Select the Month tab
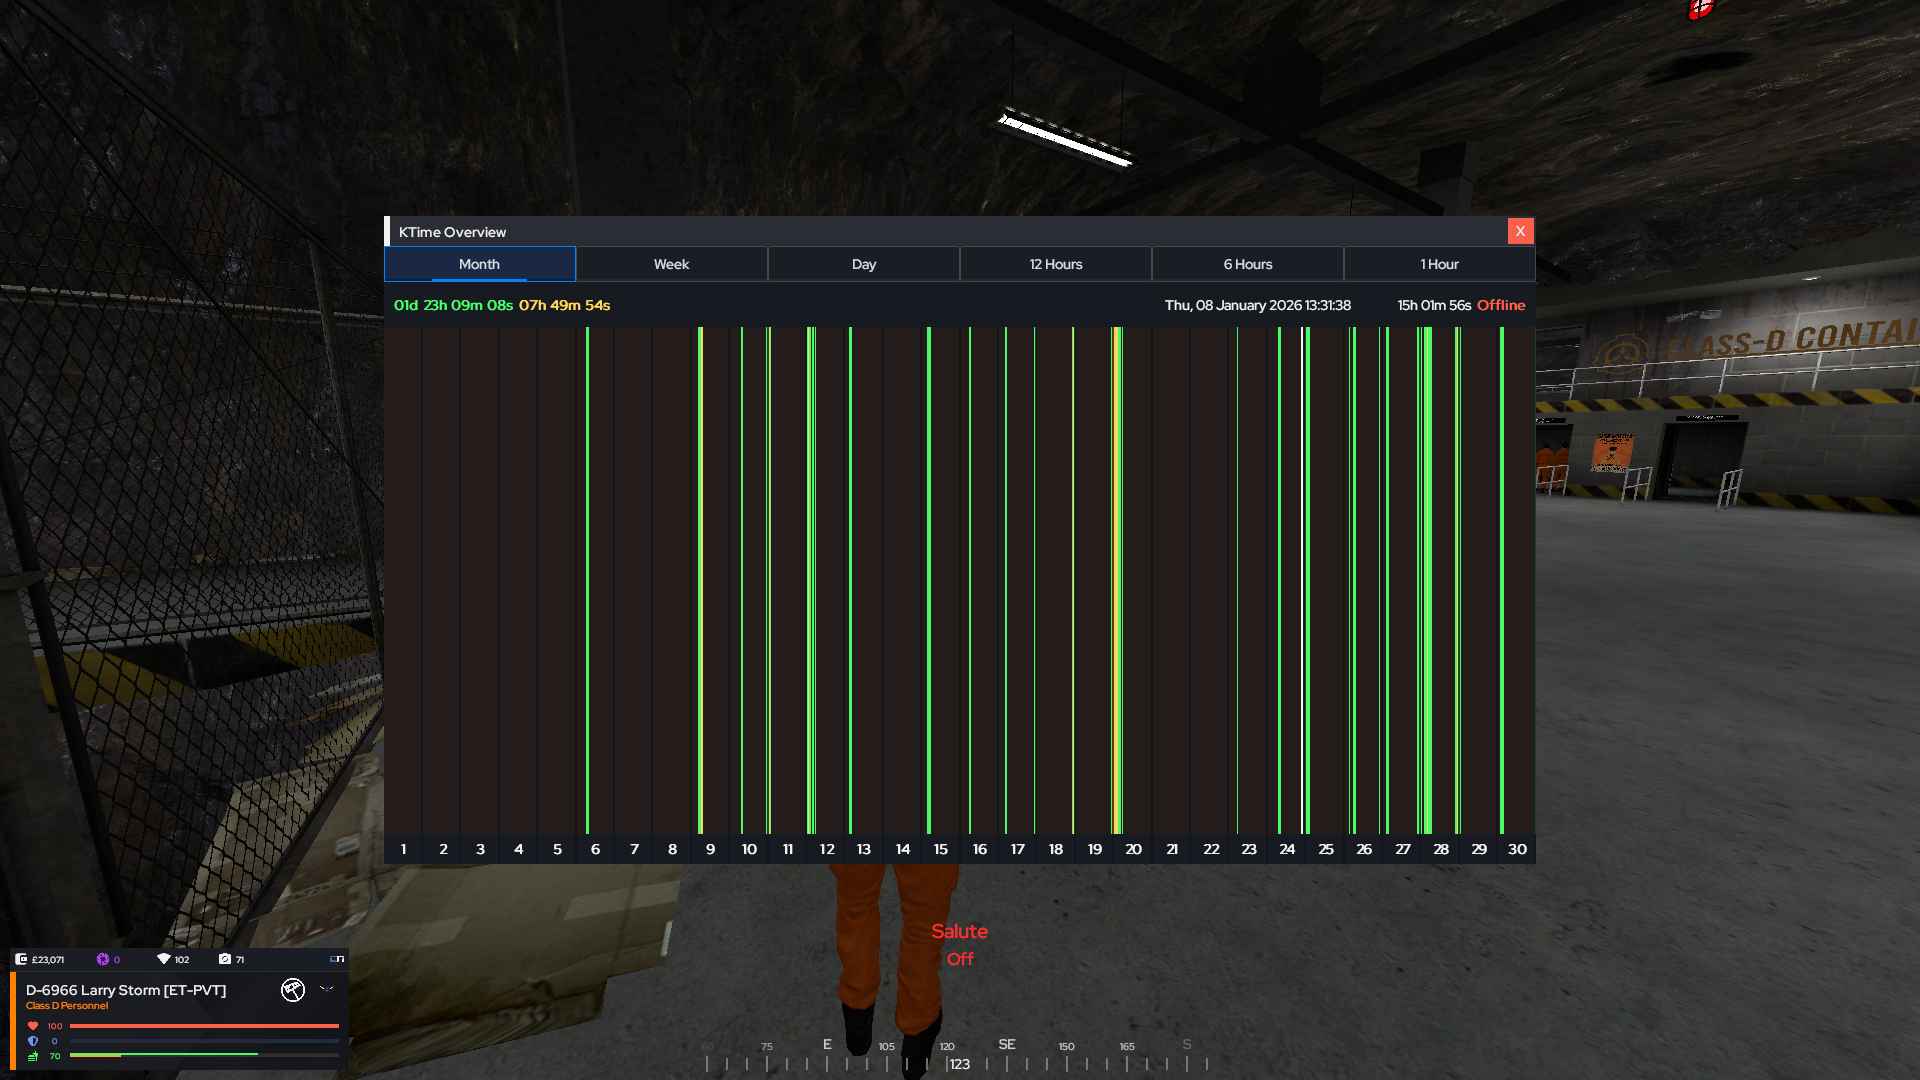 tap(479, 264)
